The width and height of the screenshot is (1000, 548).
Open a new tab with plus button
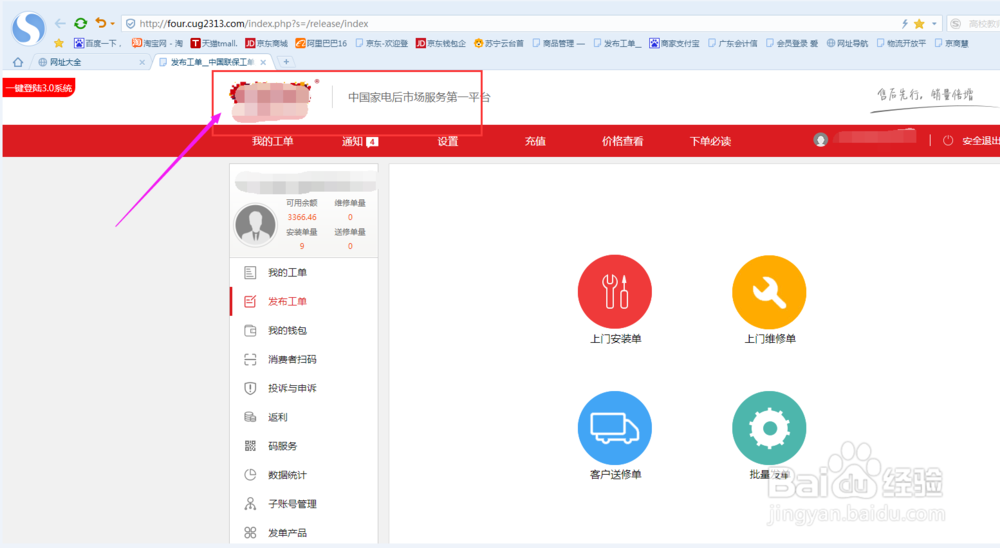coord(286,62)
